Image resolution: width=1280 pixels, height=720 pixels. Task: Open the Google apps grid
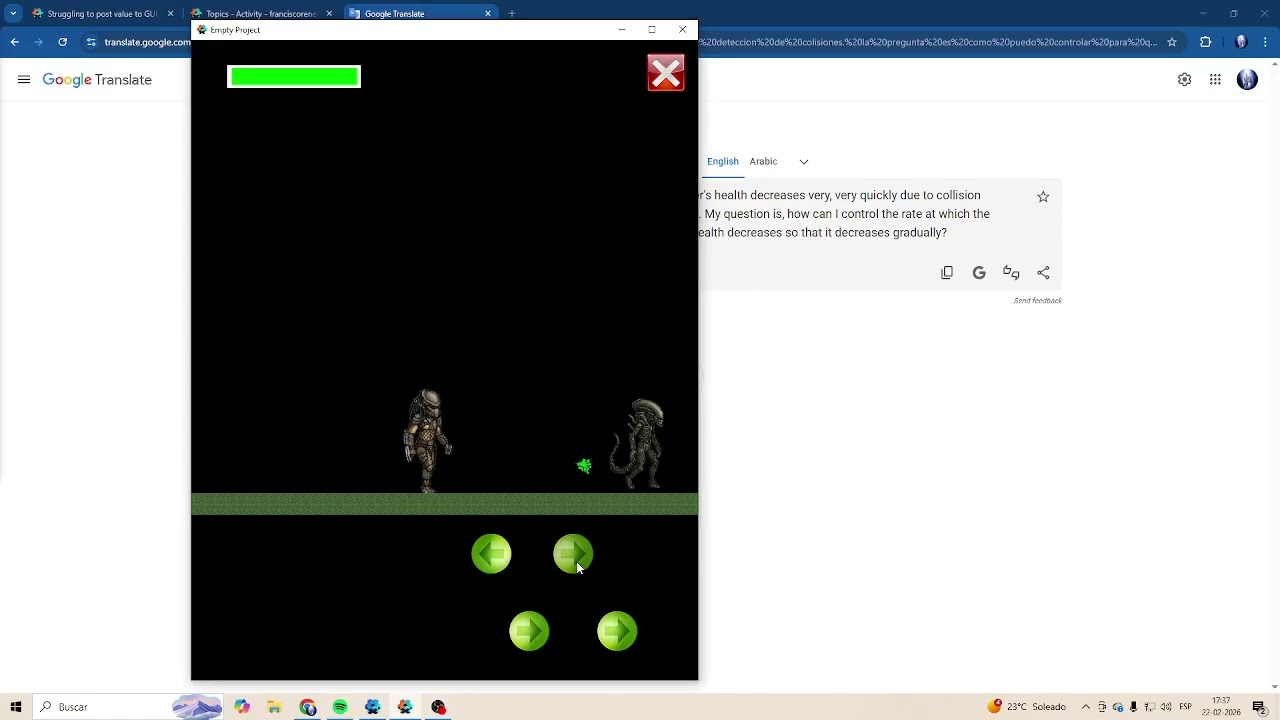click(1215, 80)
